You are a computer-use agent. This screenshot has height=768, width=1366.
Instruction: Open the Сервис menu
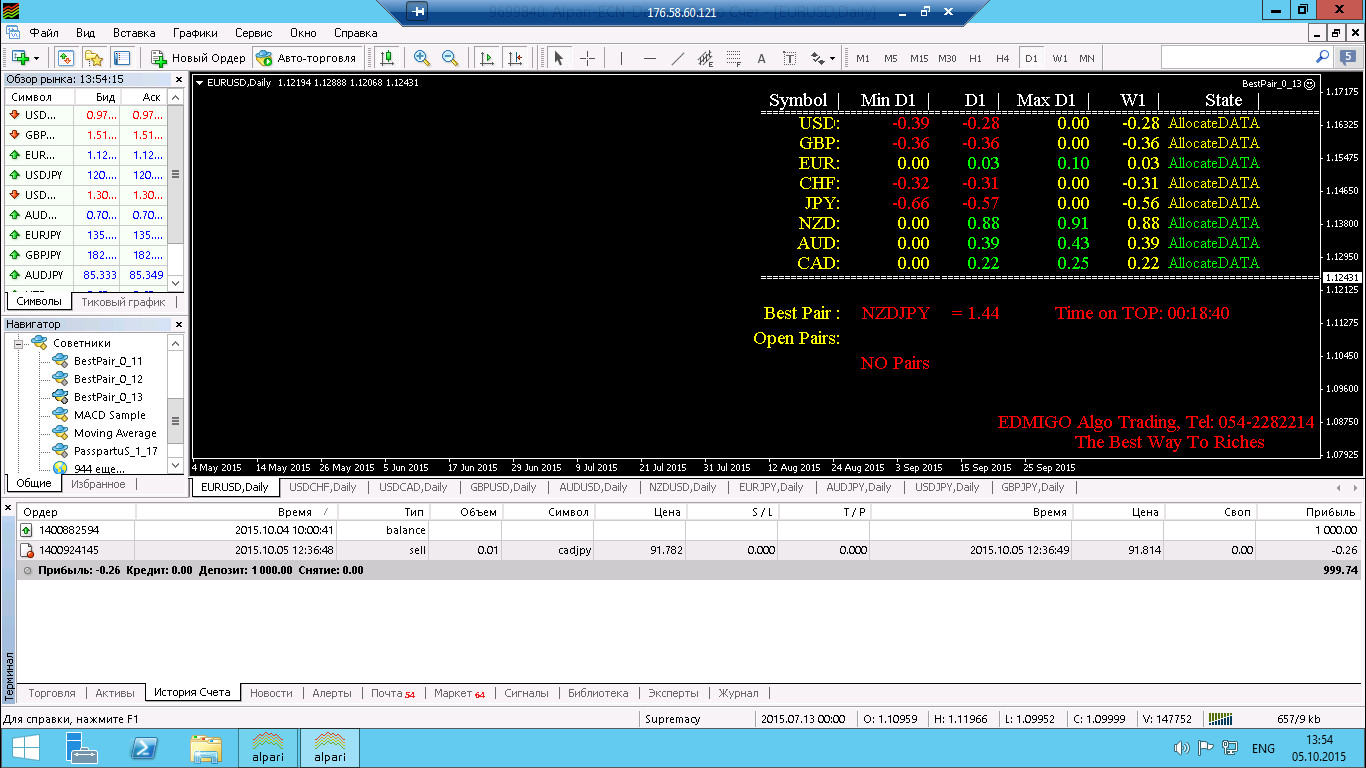tap(253, 33)
